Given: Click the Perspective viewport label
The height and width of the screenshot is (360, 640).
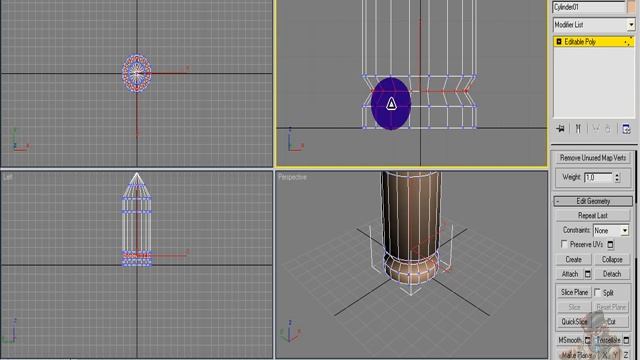Looking at the screenshot, I should coord(292,177).
